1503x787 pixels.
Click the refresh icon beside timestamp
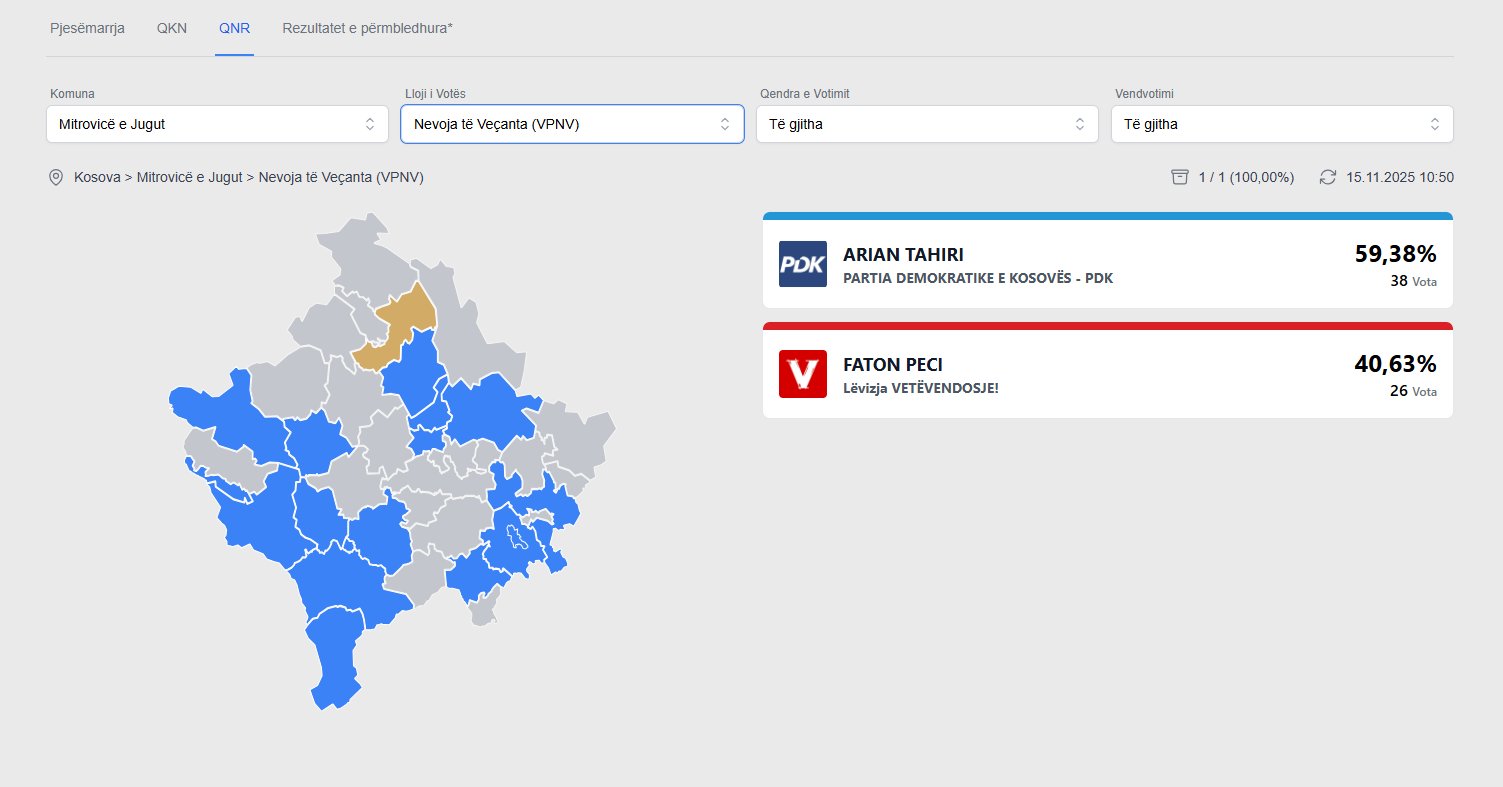1327,177
